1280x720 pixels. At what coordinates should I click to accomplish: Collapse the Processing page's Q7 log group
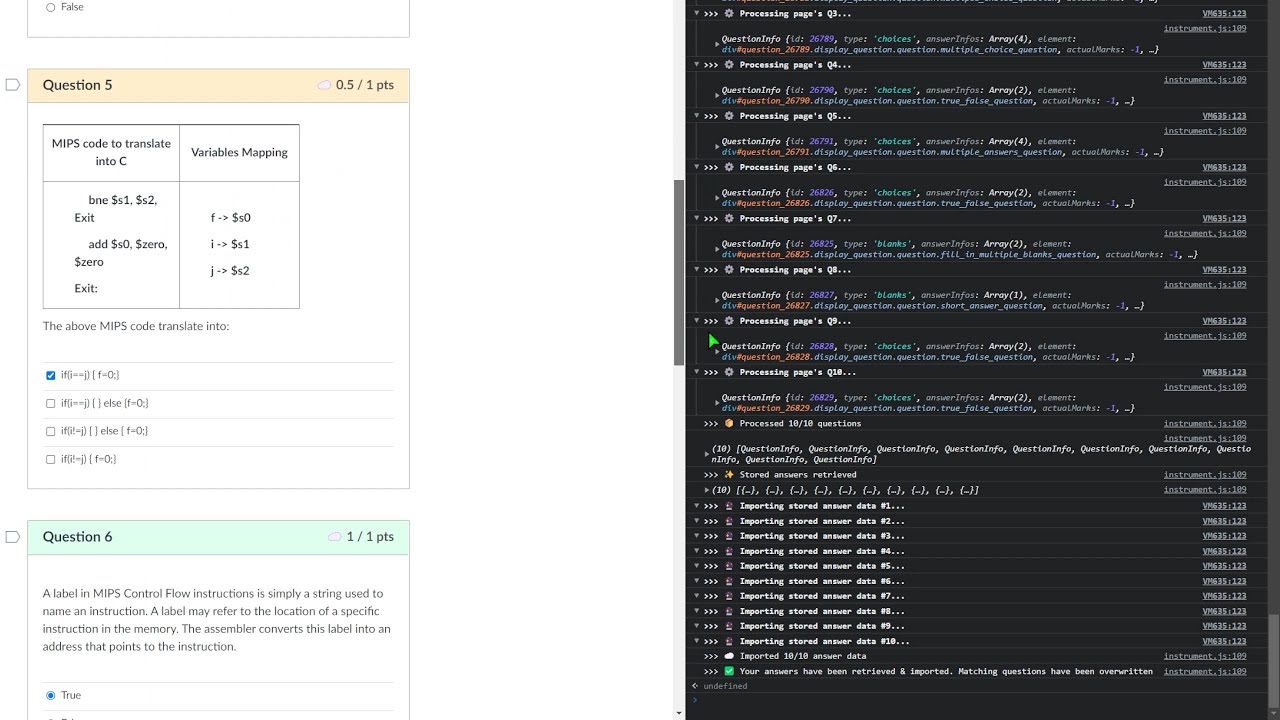point(697,218)
